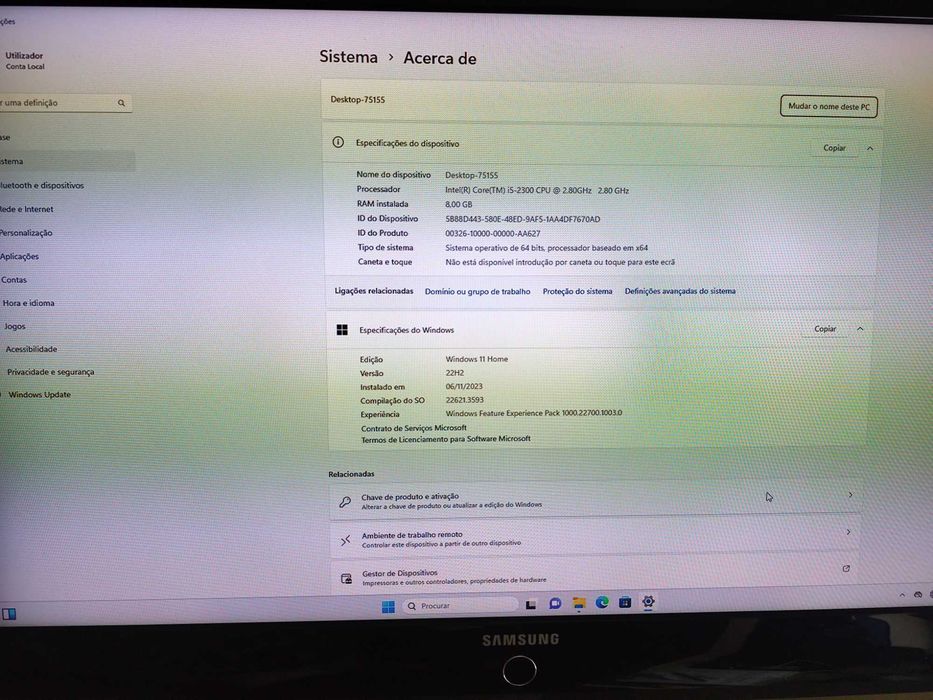Focus the settings search field

click(64, 103)
